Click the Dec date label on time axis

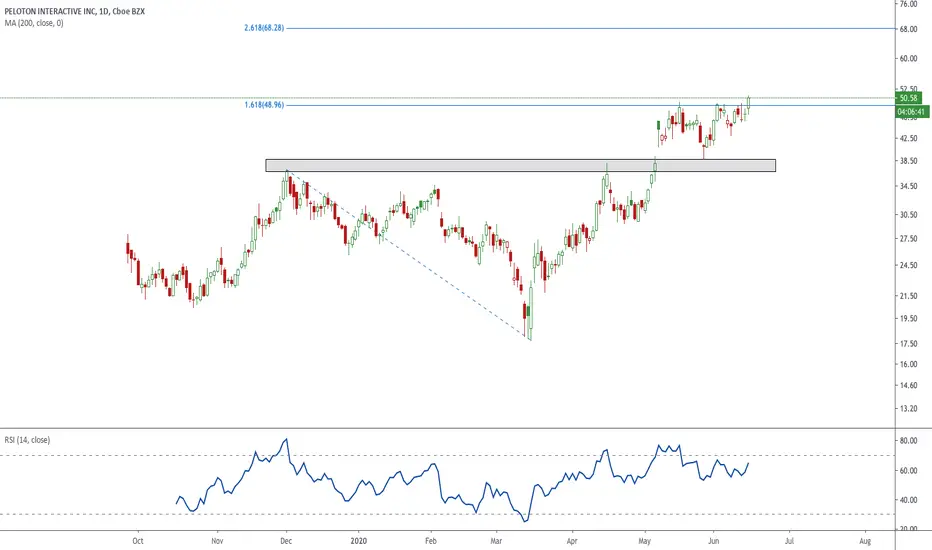tap(286, 540)
